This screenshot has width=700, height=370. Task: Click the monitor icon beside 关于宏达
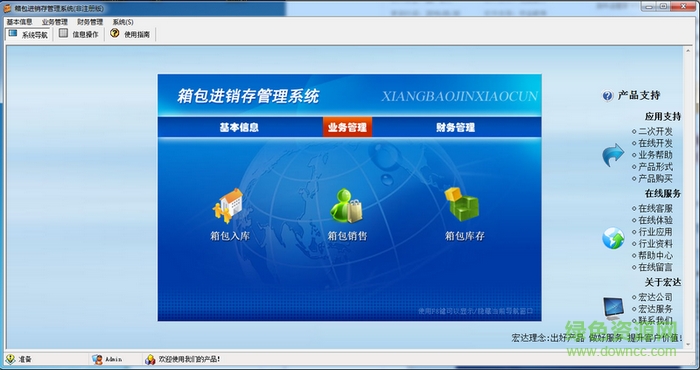click(613, 308)
